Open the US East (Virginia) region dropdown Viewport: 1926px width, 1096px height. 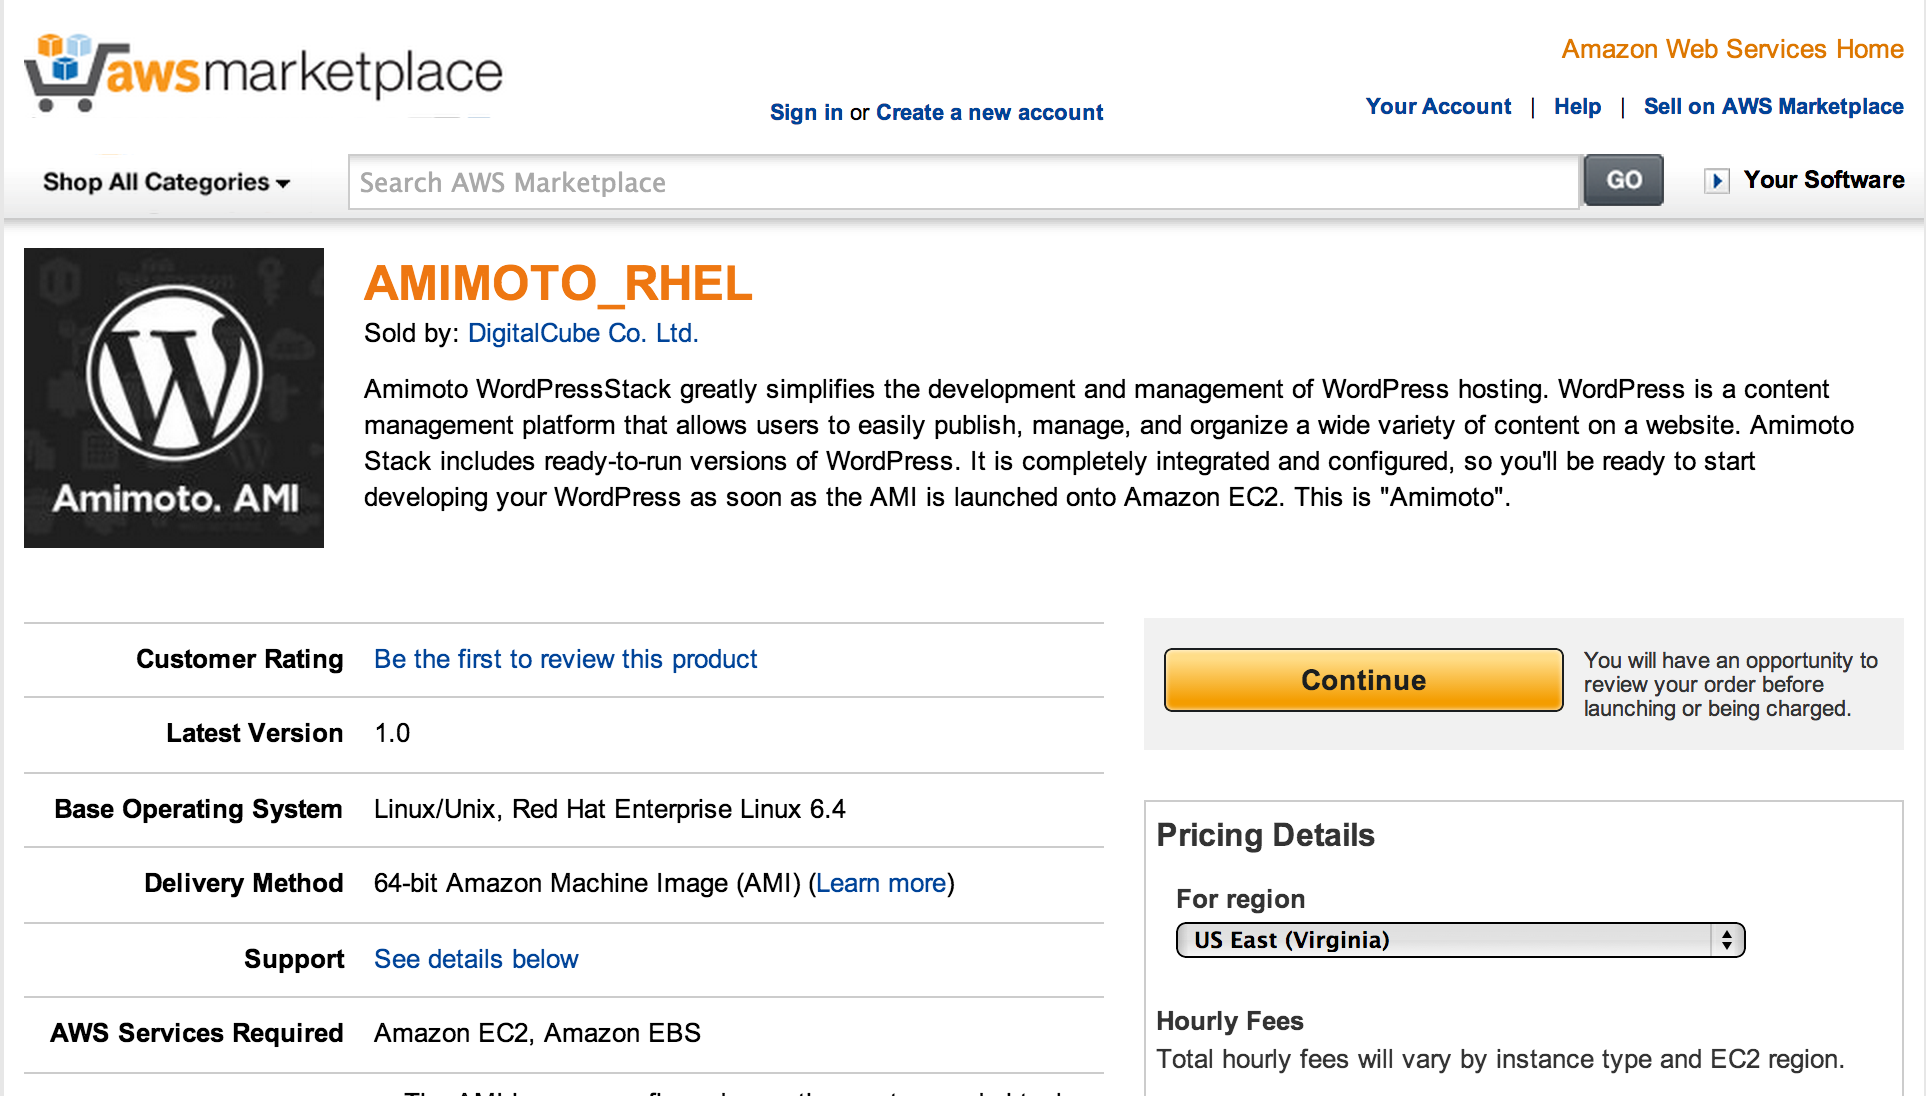coord(1461,940)
